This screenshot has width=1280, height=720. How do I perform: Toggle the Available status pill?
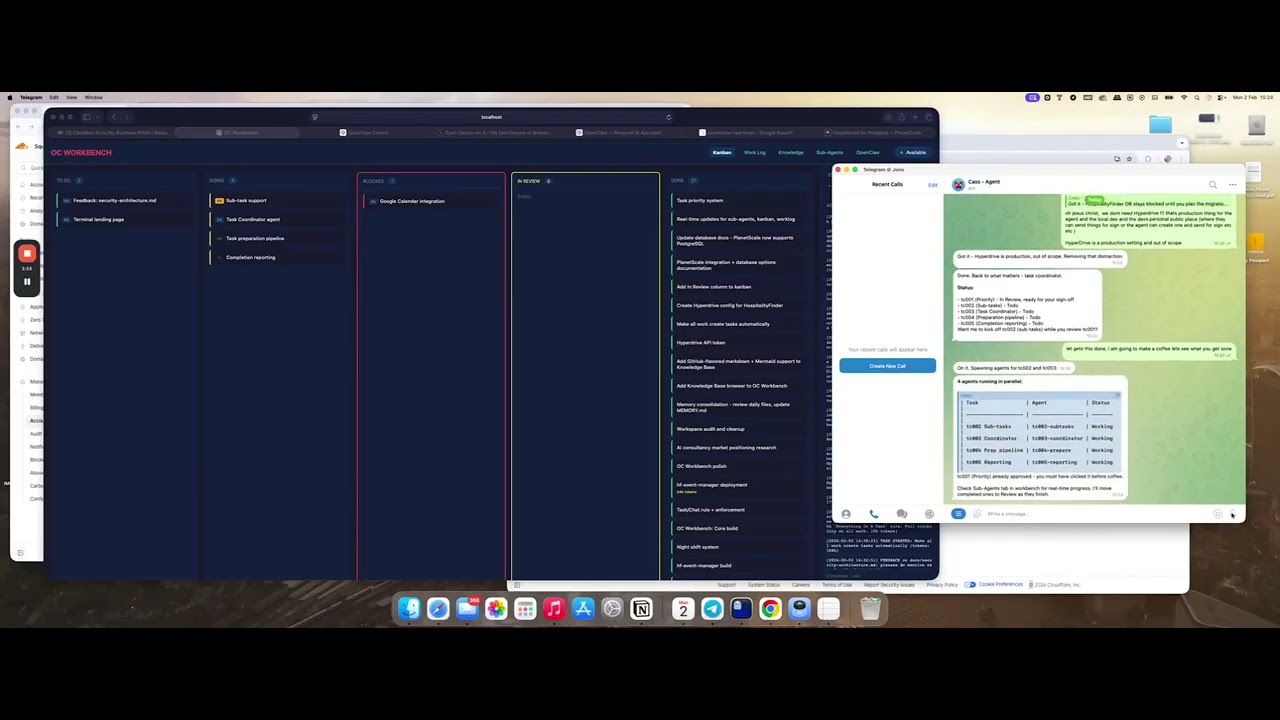click(913, 152)
